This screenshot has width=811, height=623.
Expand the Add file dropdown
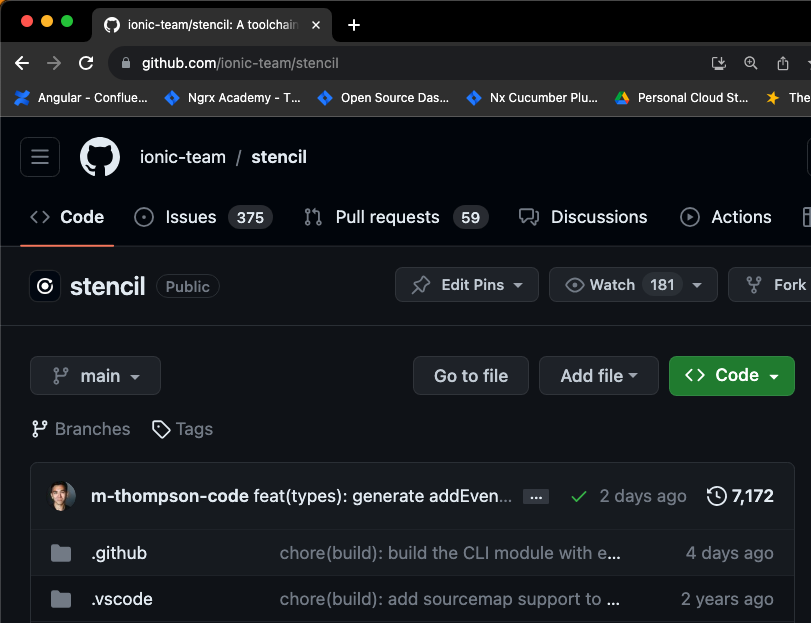[598, 375]
